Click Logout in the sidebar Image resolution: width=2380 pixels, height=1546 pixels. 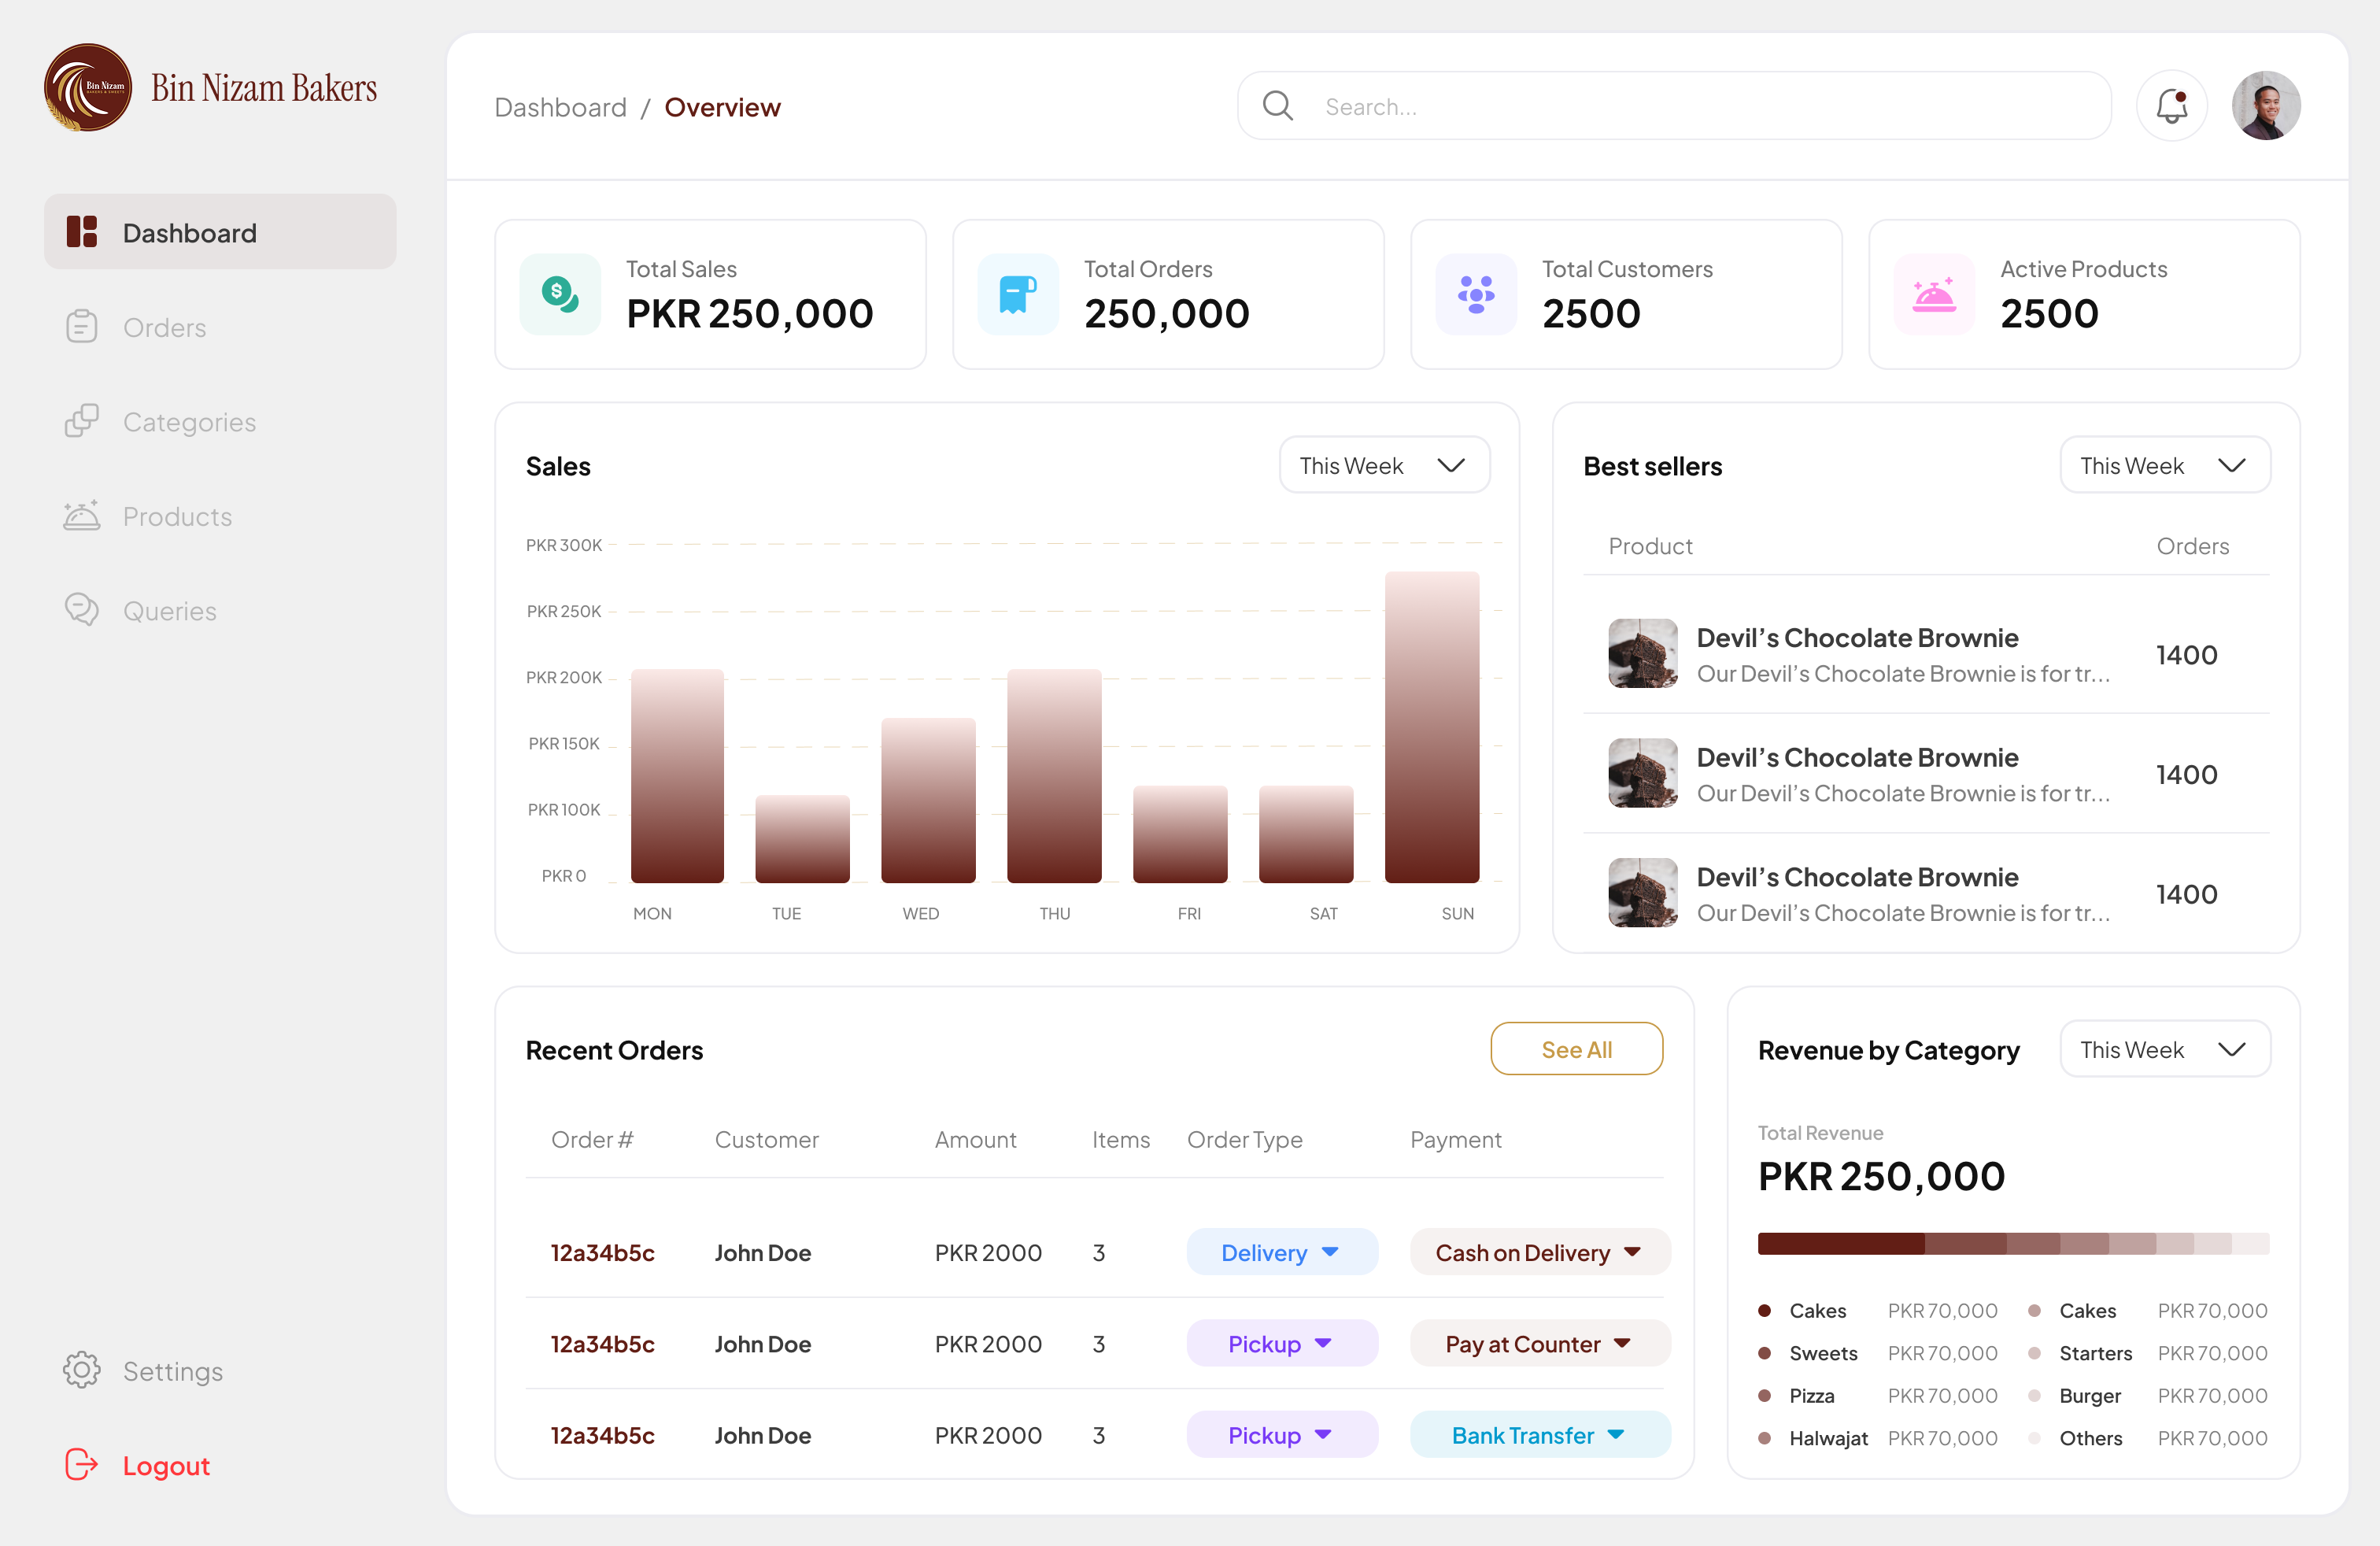point(165,1465)
